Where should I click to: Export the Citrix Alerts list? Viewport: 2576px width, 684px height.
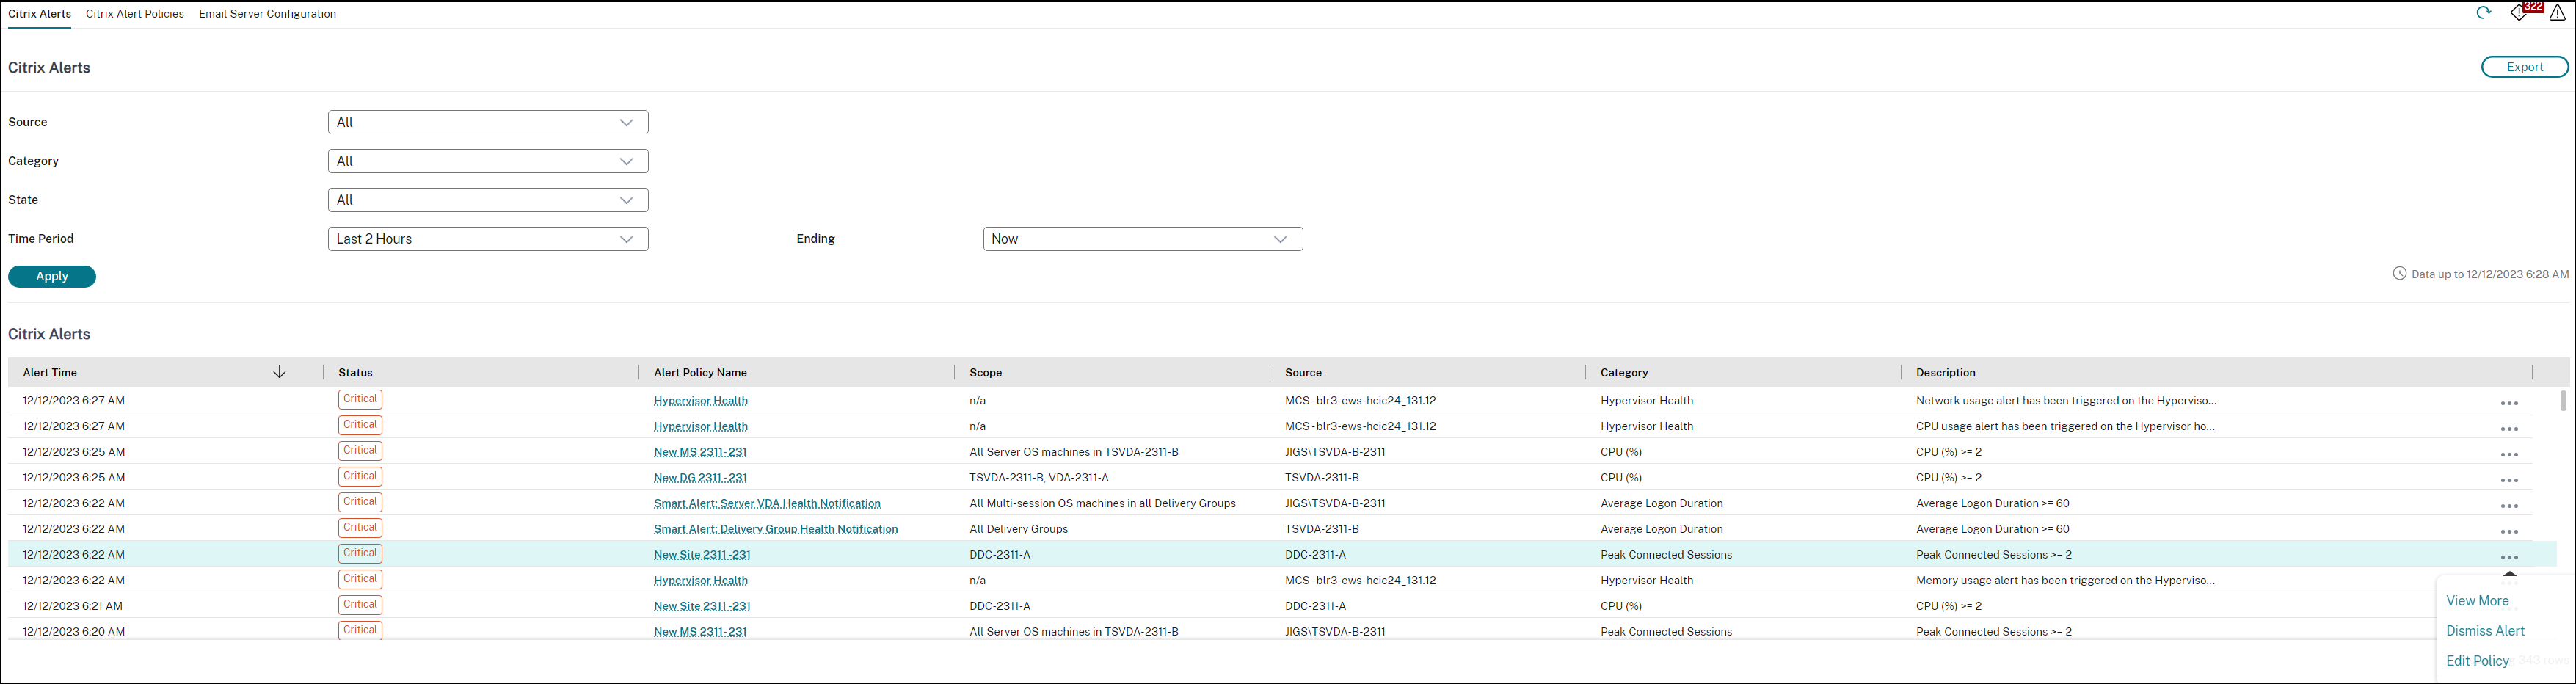point(2524,66)
